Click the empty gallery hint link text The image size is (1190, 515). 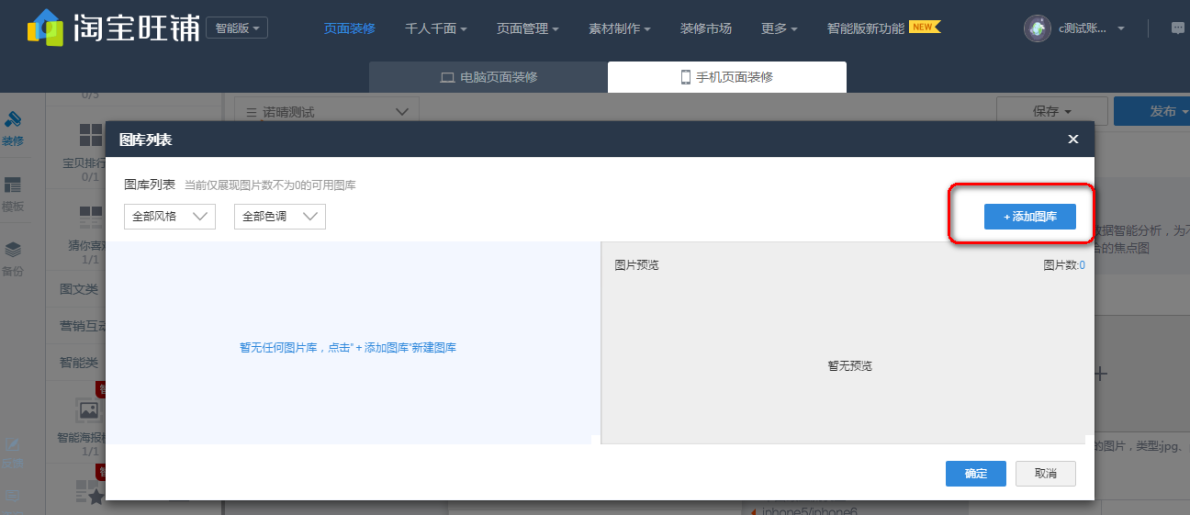[x=348, y=348]
